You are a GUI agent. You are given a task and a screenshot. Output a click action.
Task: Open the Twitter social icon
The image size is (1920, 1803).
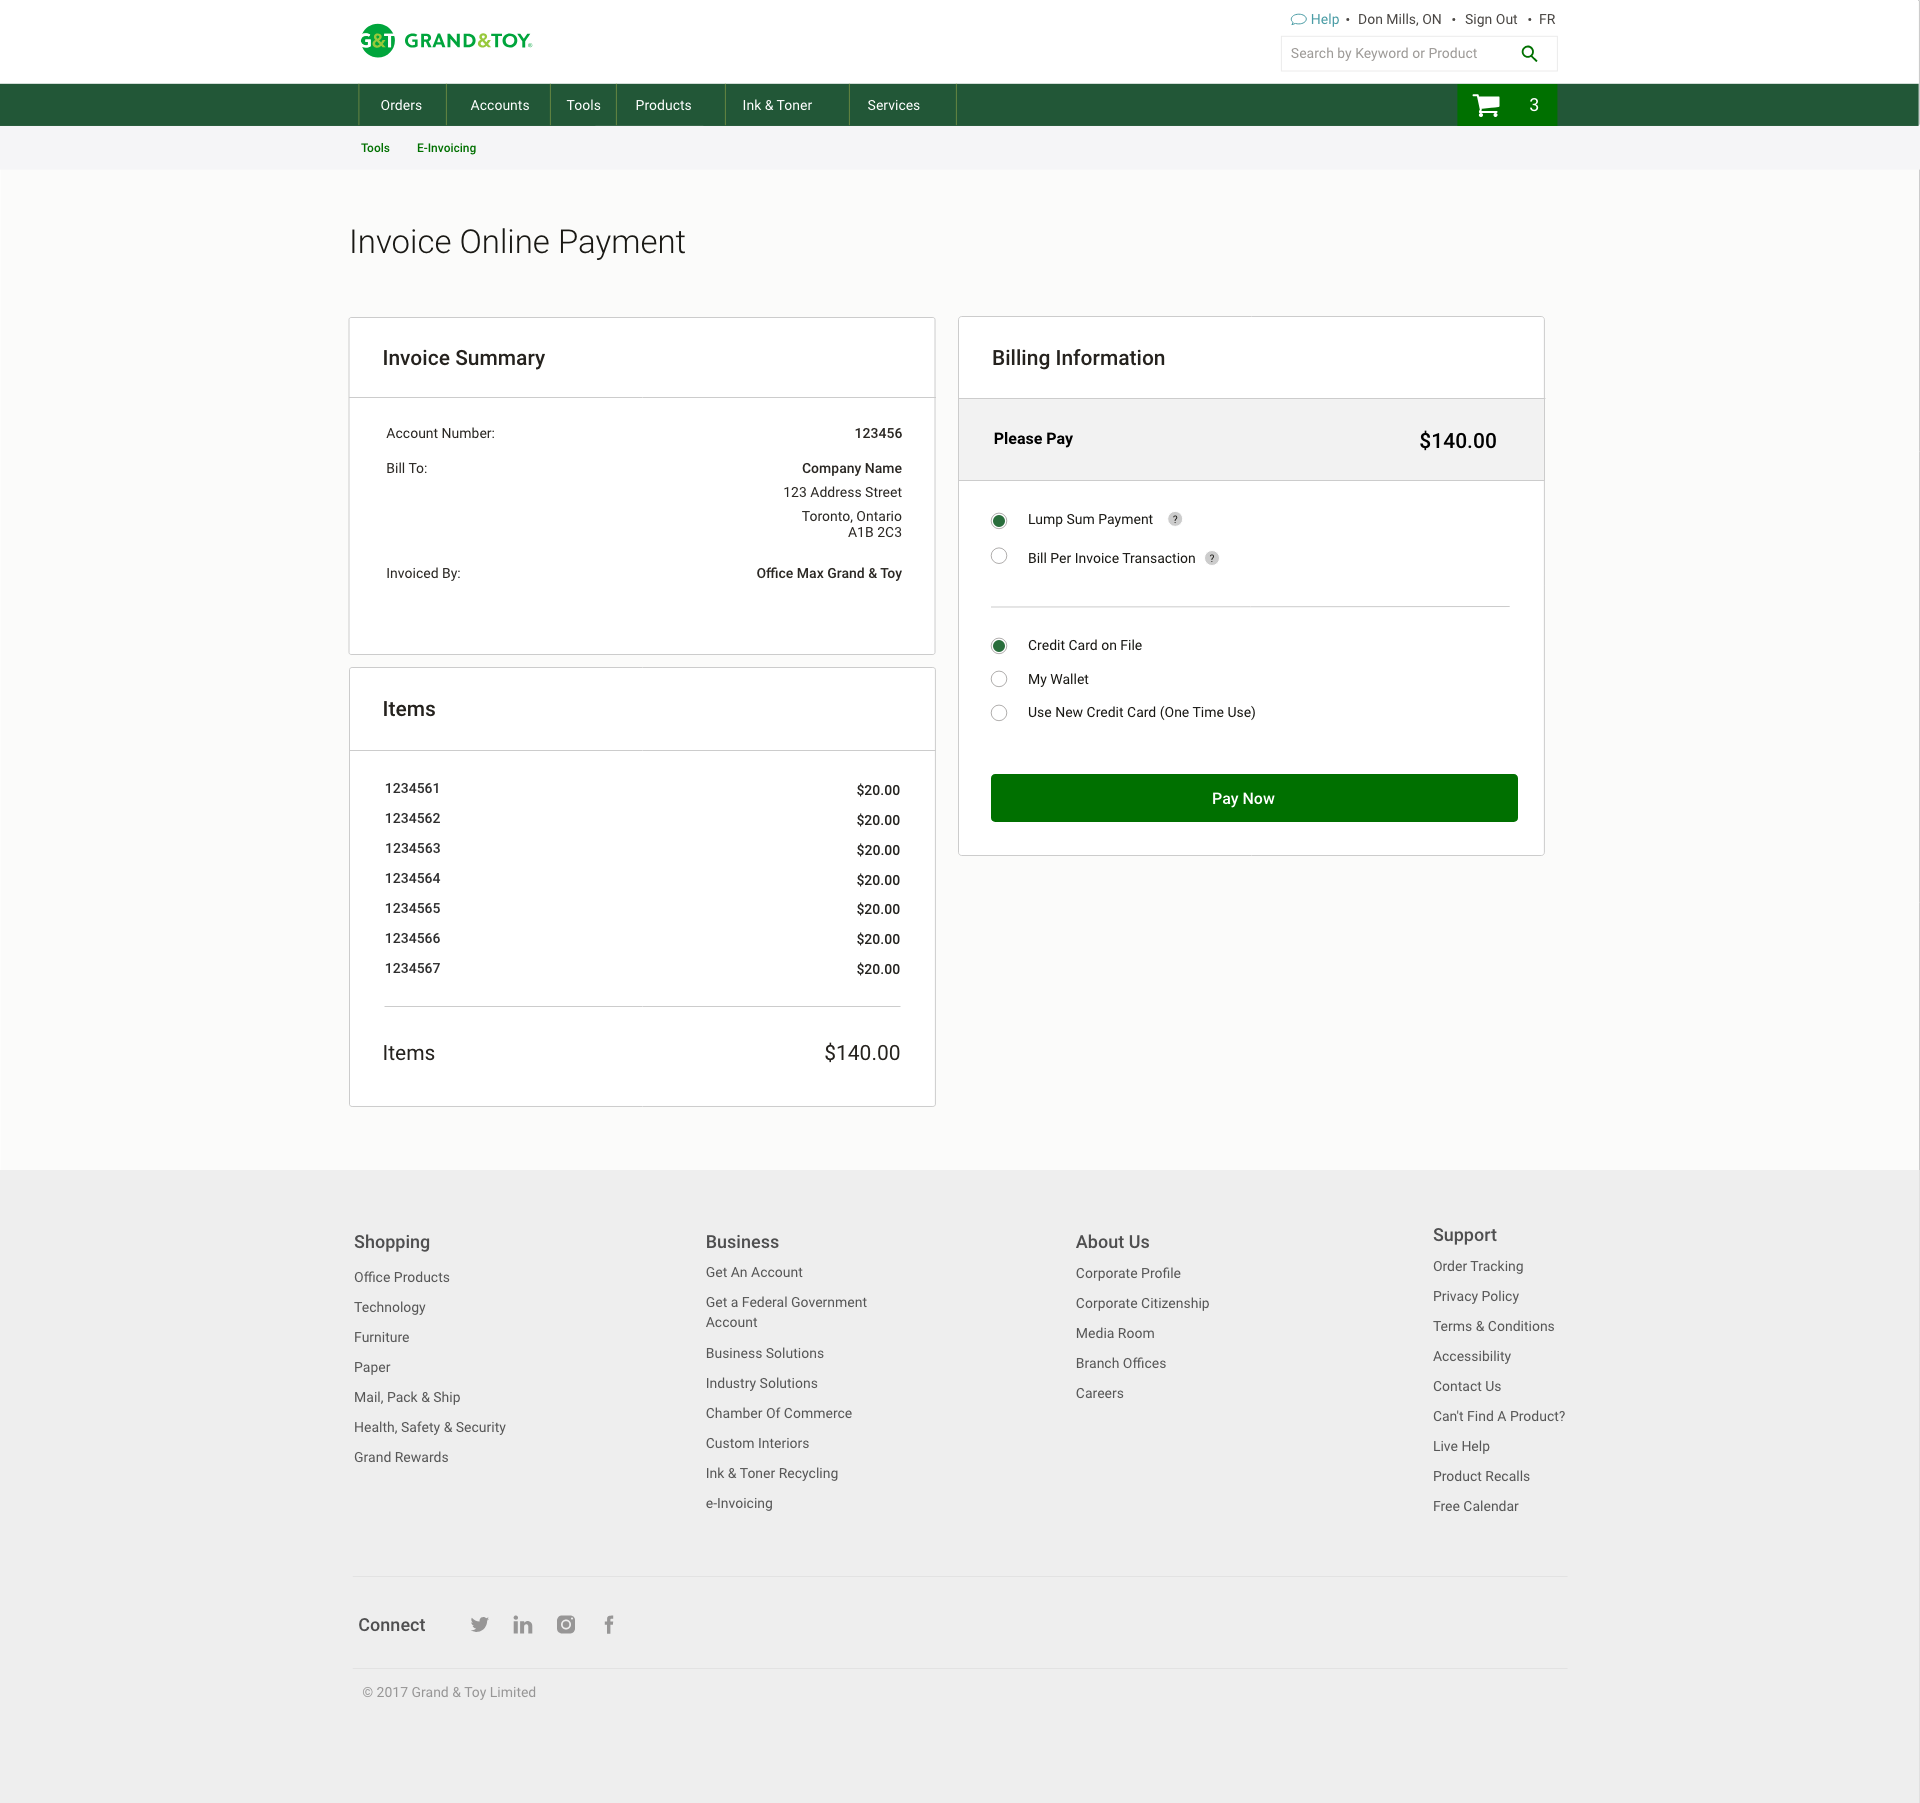pos(480,1624)
